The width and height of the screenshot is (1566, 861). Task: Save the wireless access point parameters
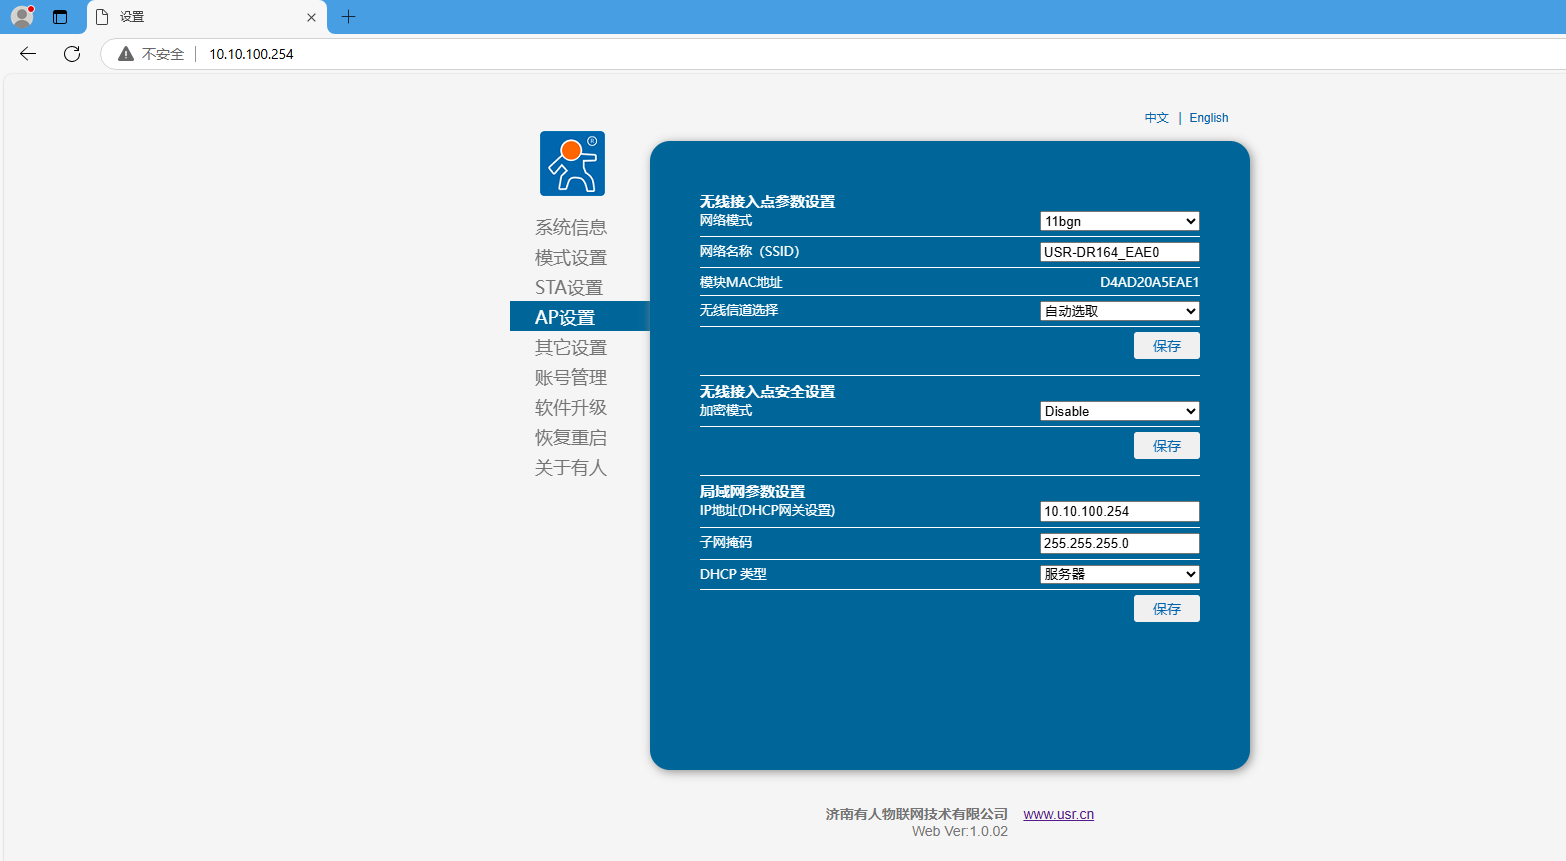pos(1166,346)
